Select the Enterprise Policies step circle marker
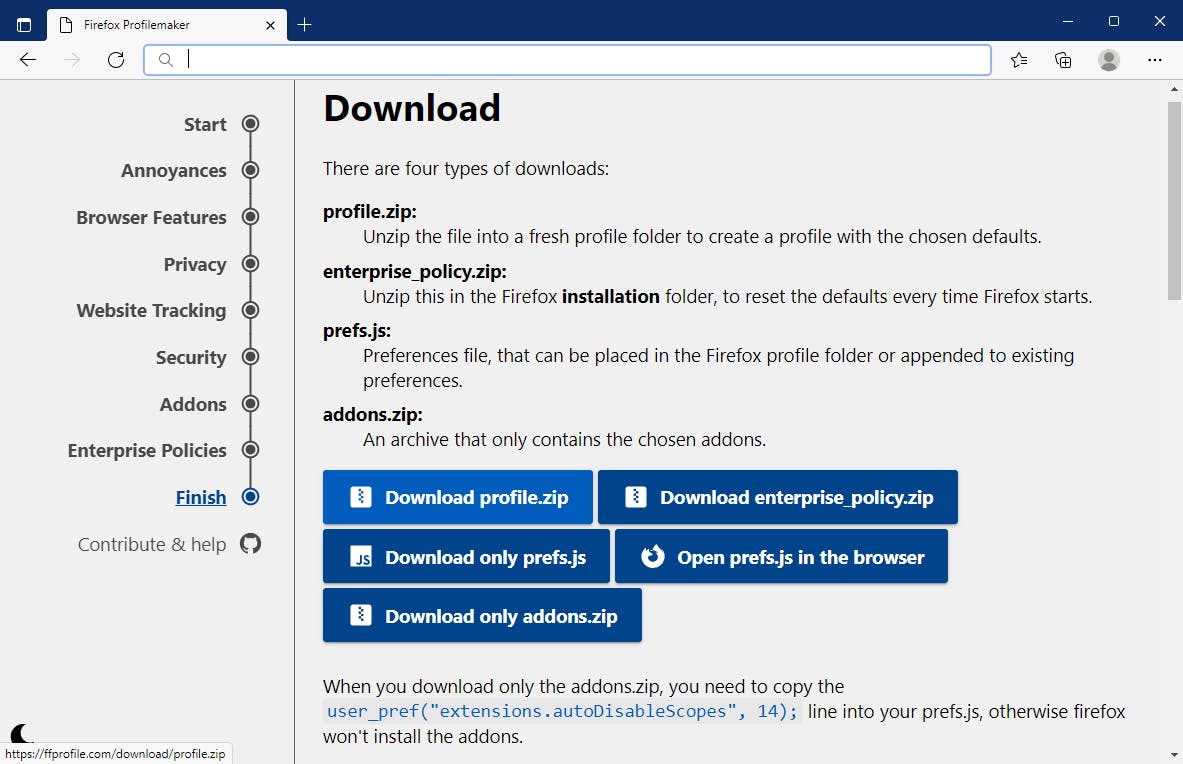The image size is (1183, 764). pos(250,450)
